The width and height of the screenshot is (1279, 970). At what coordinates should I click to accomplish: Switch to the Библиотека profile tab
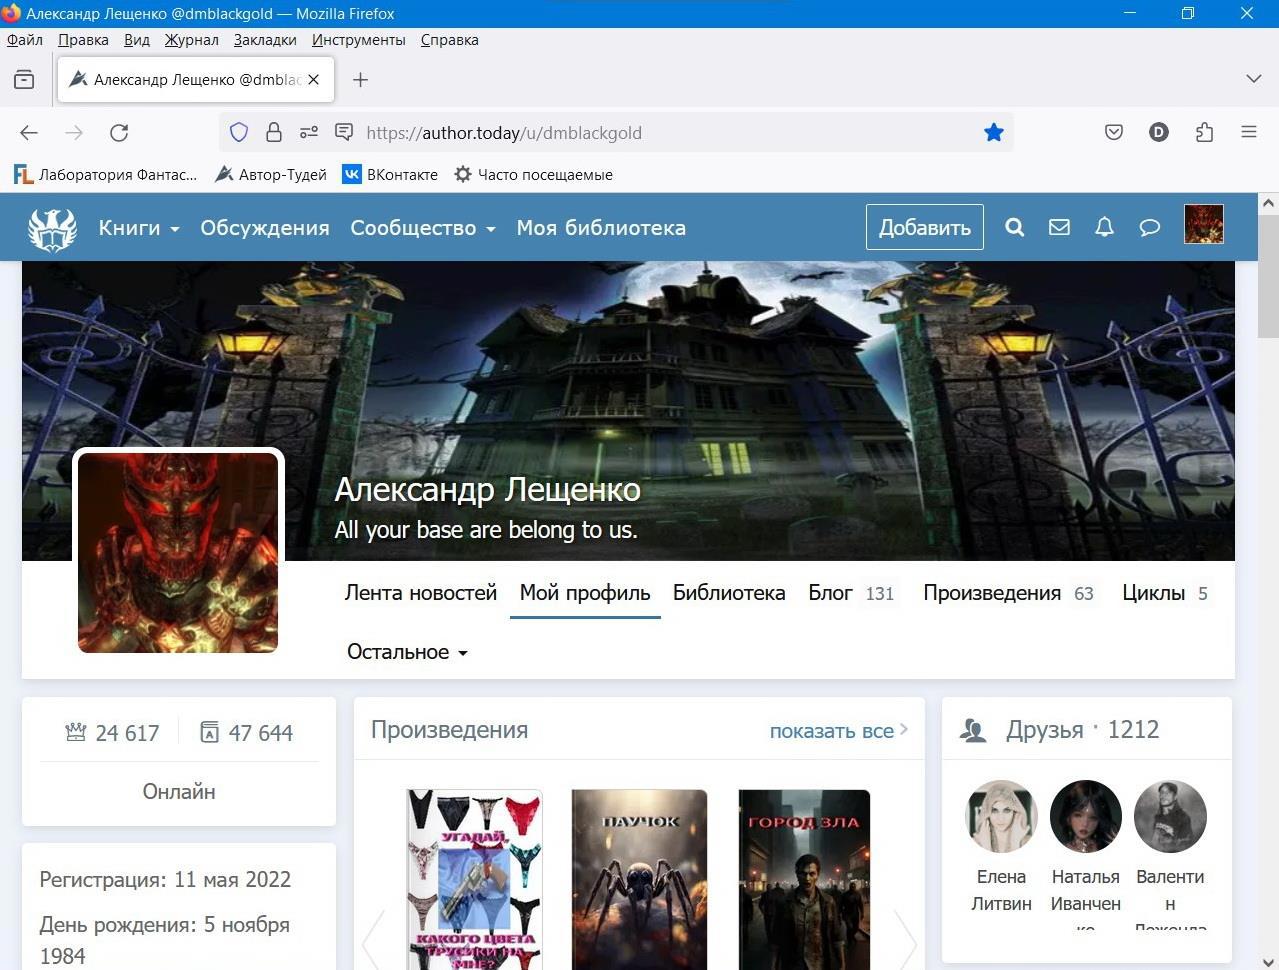coord(728,593)
